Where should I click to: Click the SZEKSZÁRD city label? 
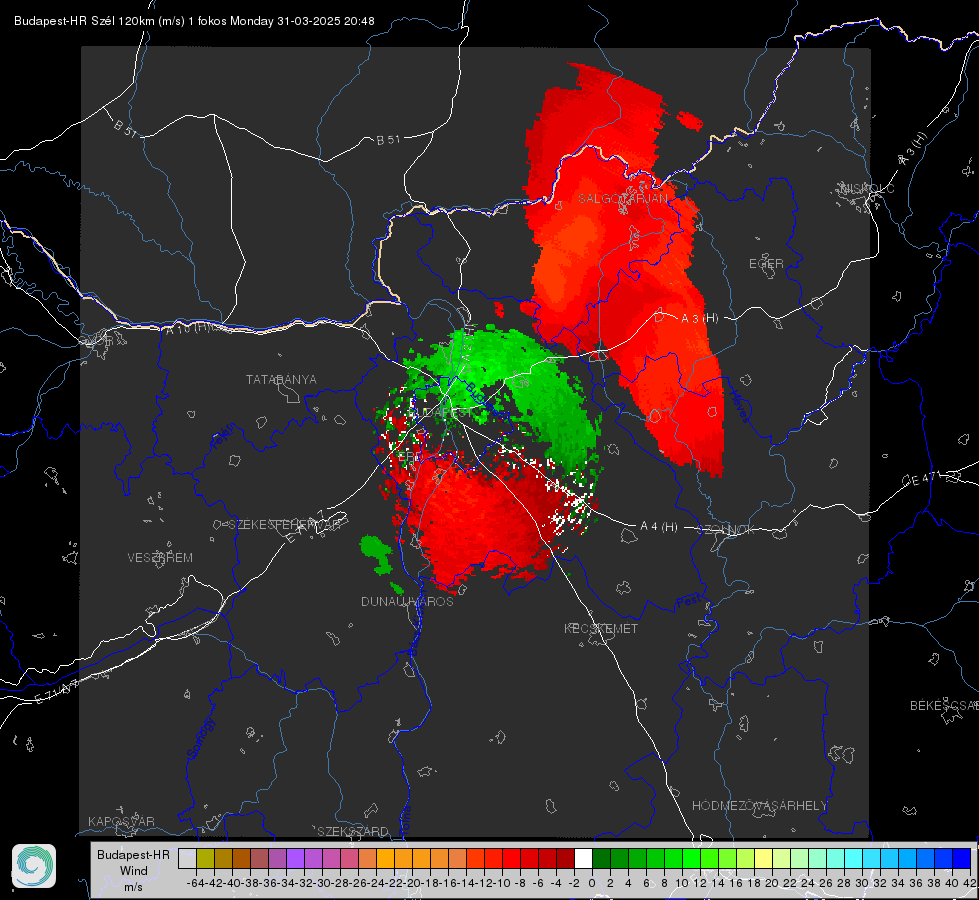(353, 831)
